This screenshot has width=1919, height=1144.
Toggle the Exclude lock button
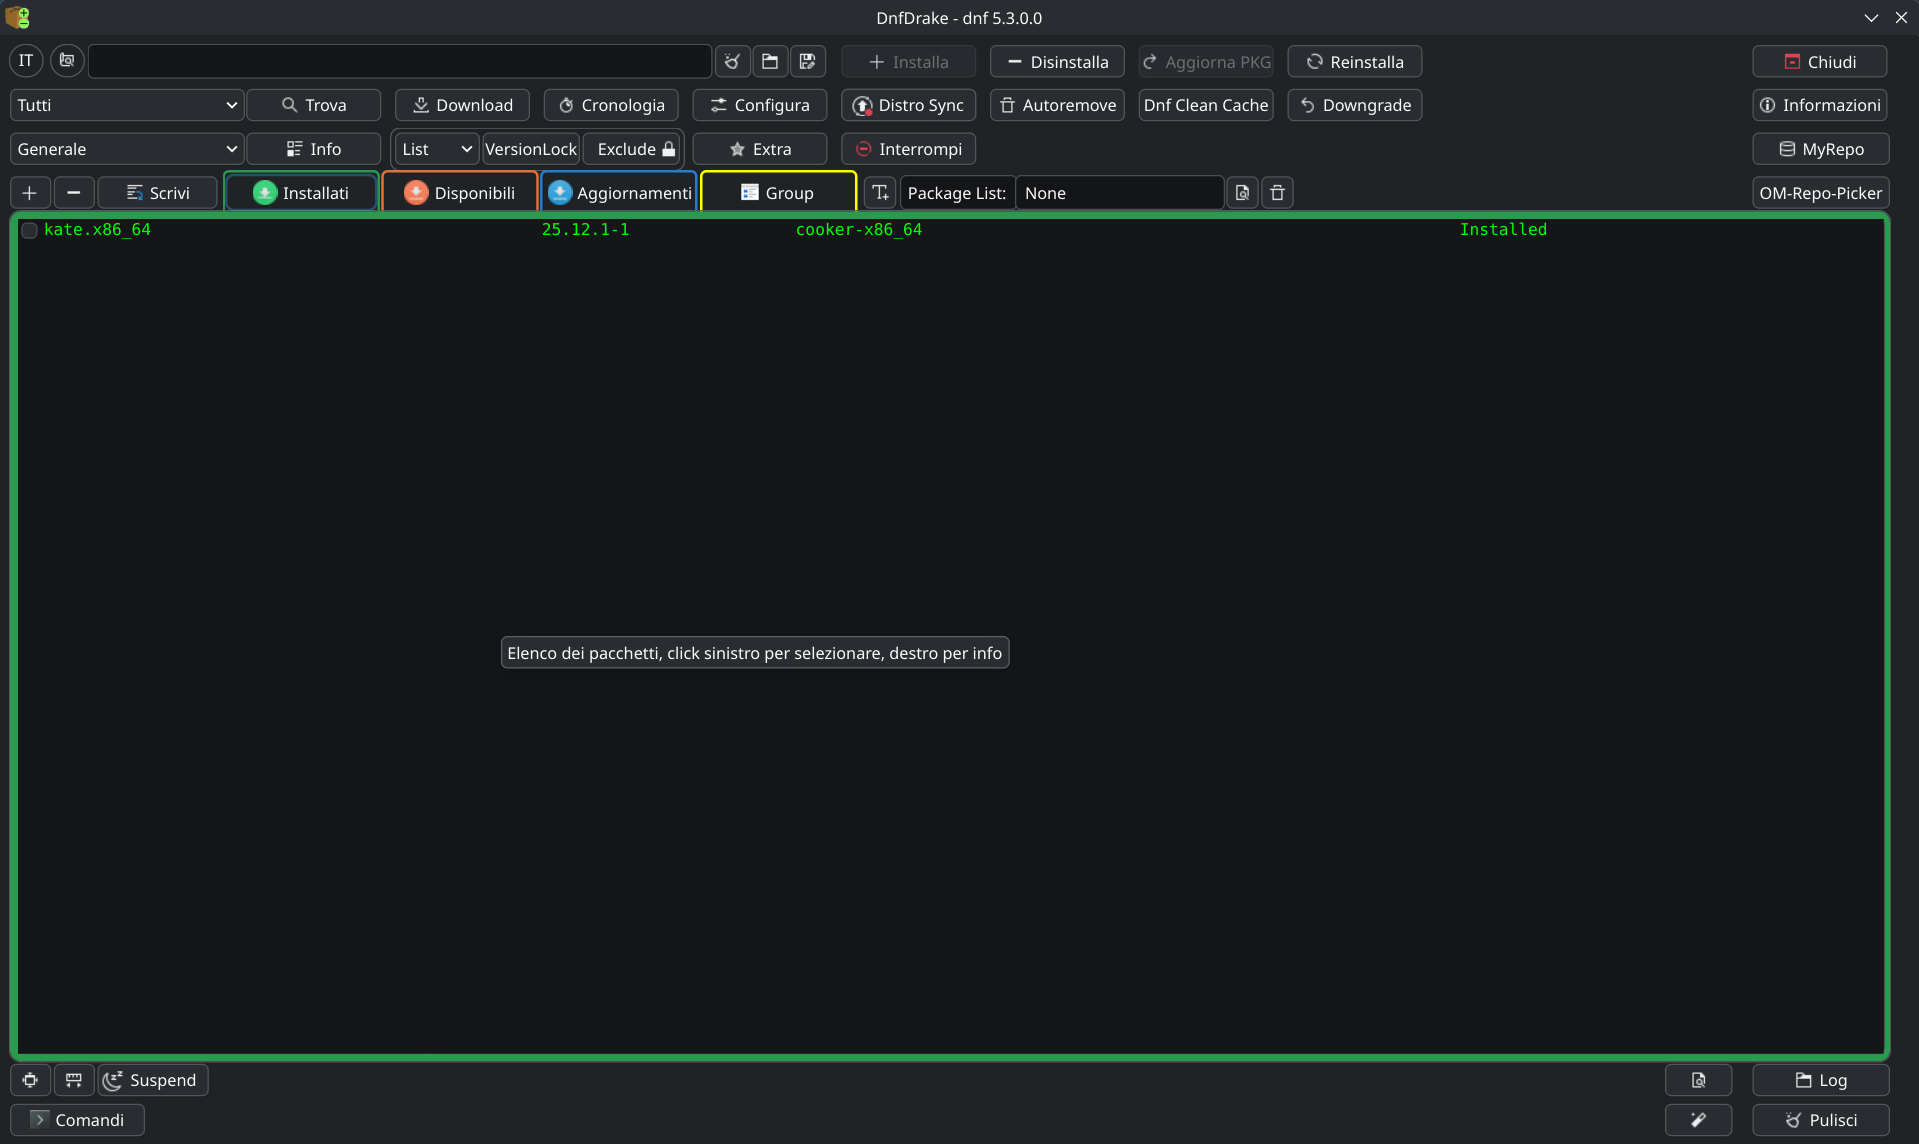[635, 149]
